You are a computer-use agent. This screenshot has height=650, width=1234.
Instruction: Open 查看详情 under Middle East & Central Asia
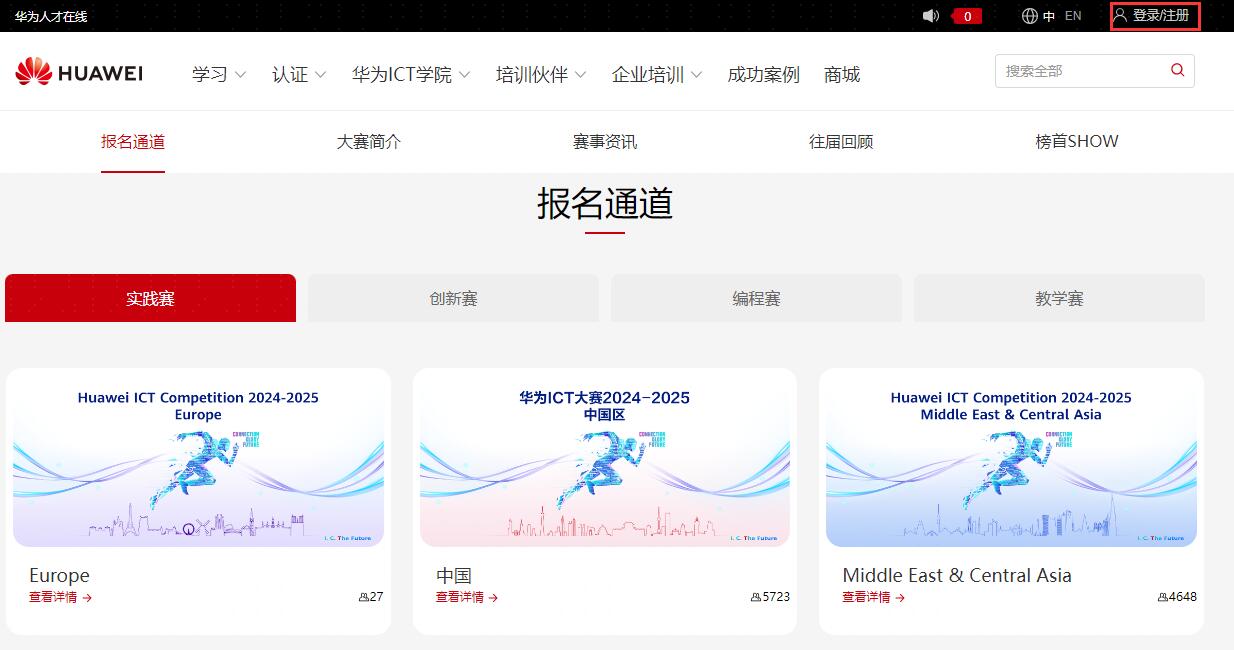[874, 597]
